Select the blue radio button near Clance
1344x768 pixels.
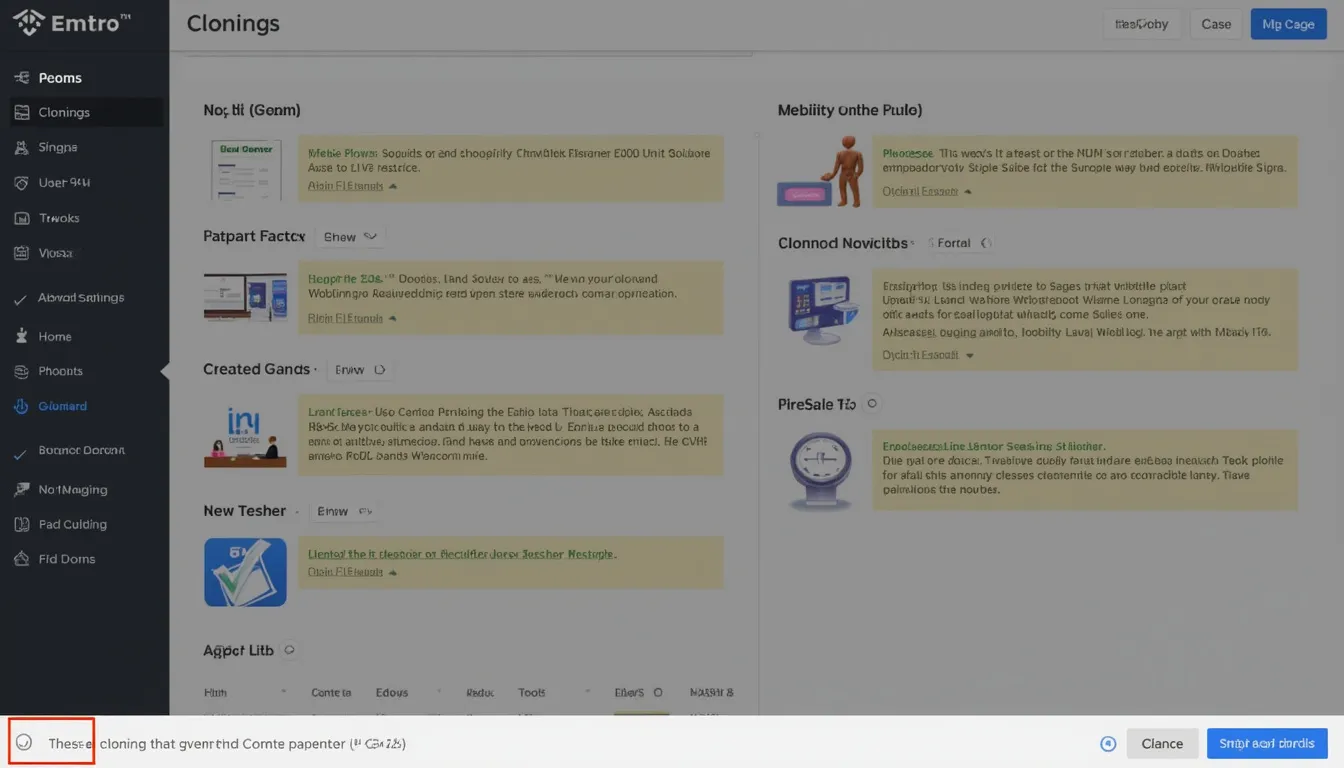pos(1108,743)
